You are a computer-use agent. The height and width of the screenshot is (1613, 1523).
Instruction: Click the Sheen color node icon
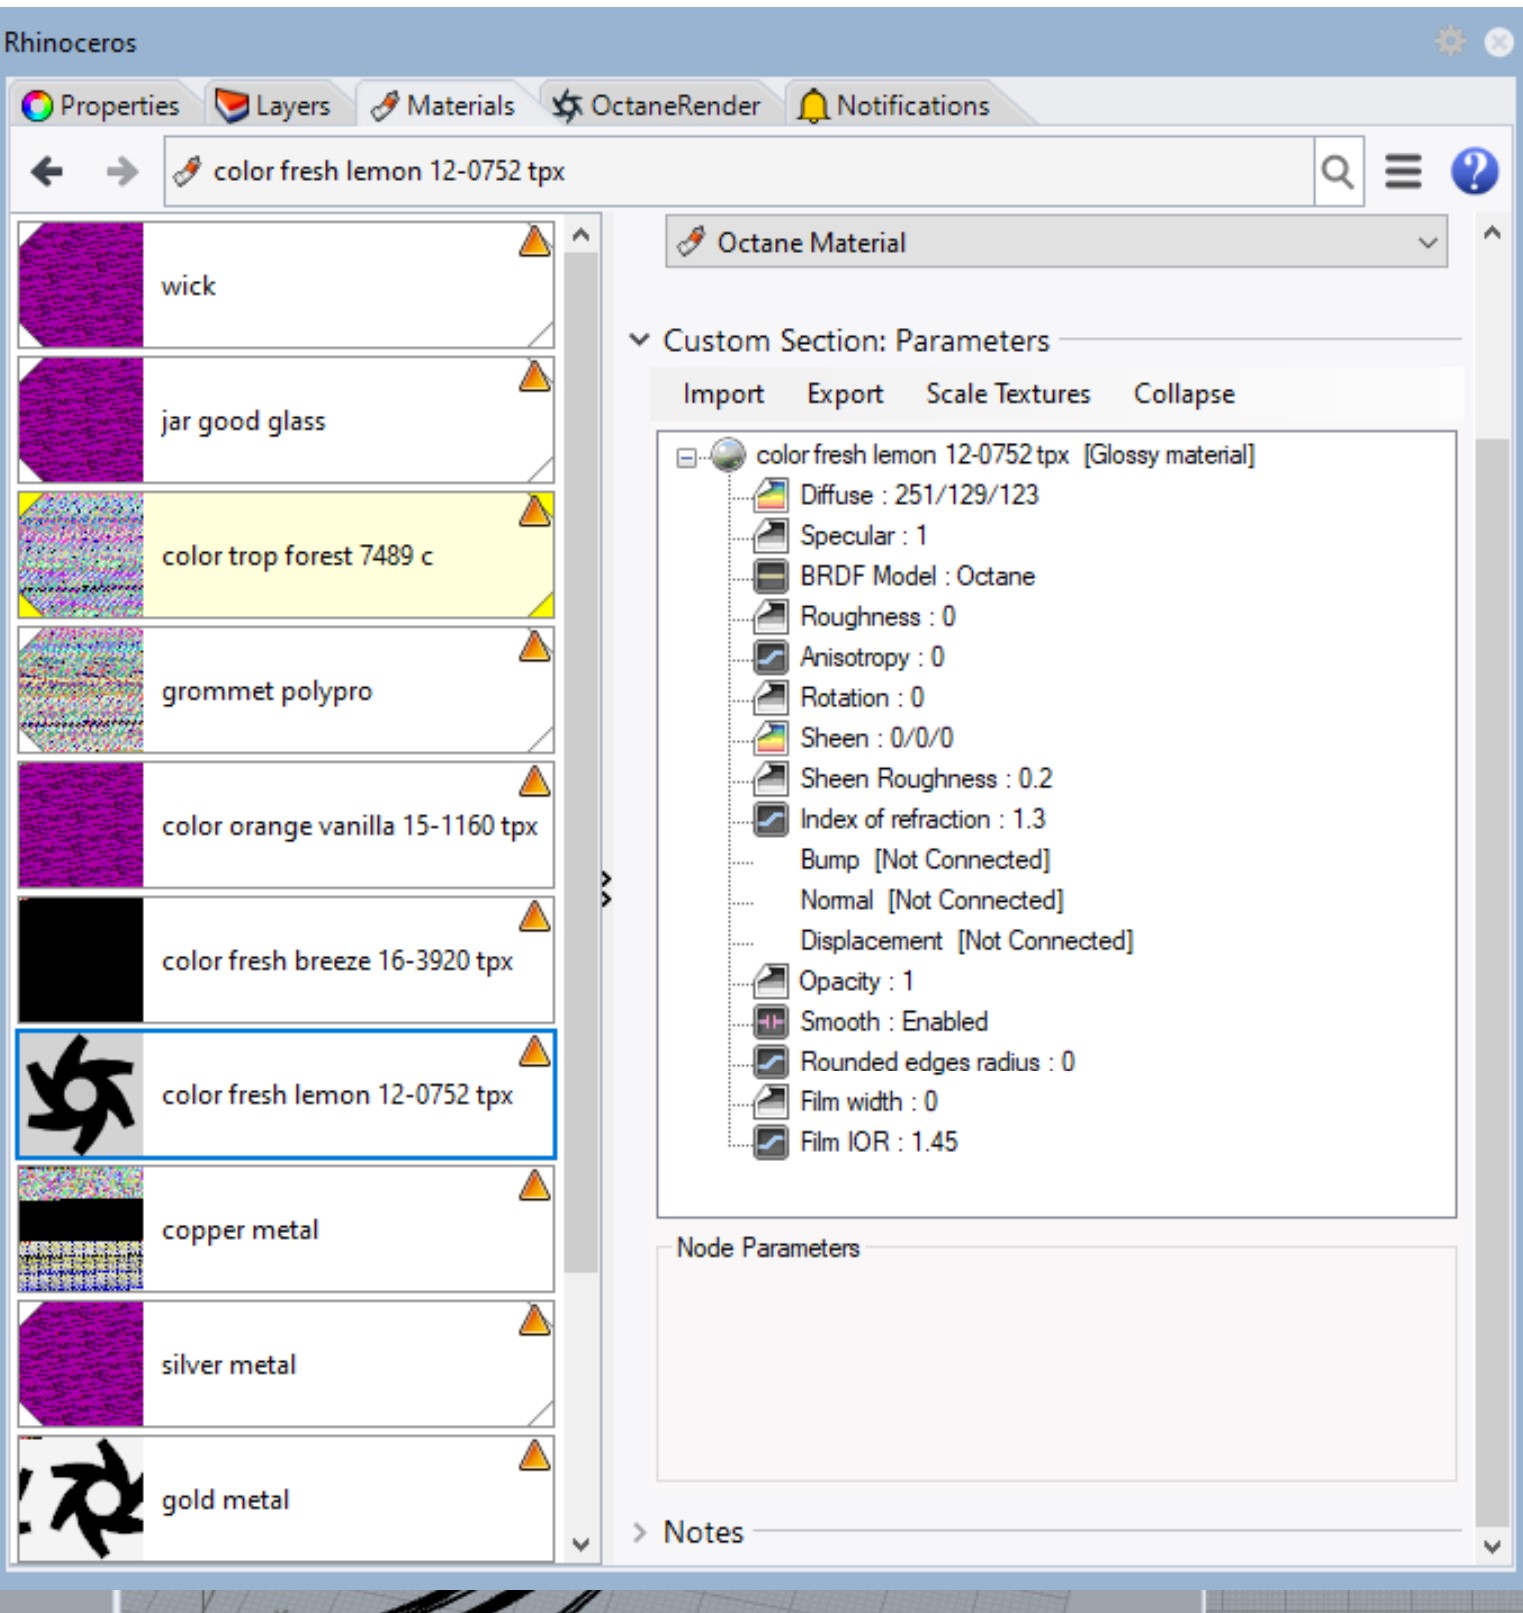click(770, 738)
